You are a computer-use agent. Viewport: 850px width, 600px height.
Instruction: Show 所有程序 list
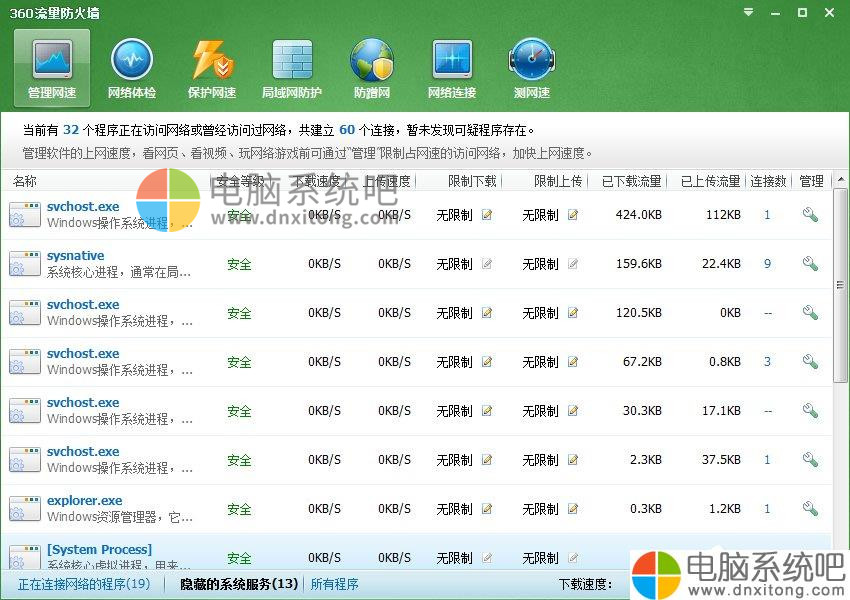pyautogui.click(x=334, y=584)
